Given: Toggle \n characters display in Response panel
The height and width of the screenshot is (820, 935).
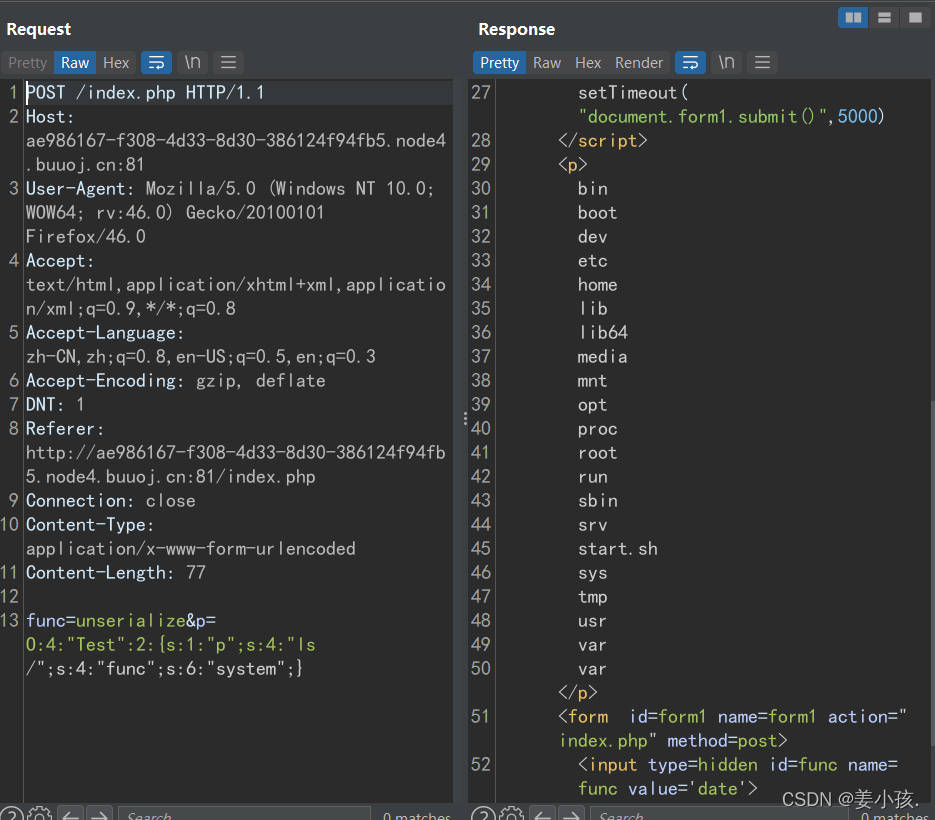Looking at the screenshot, I should [726, 63].
